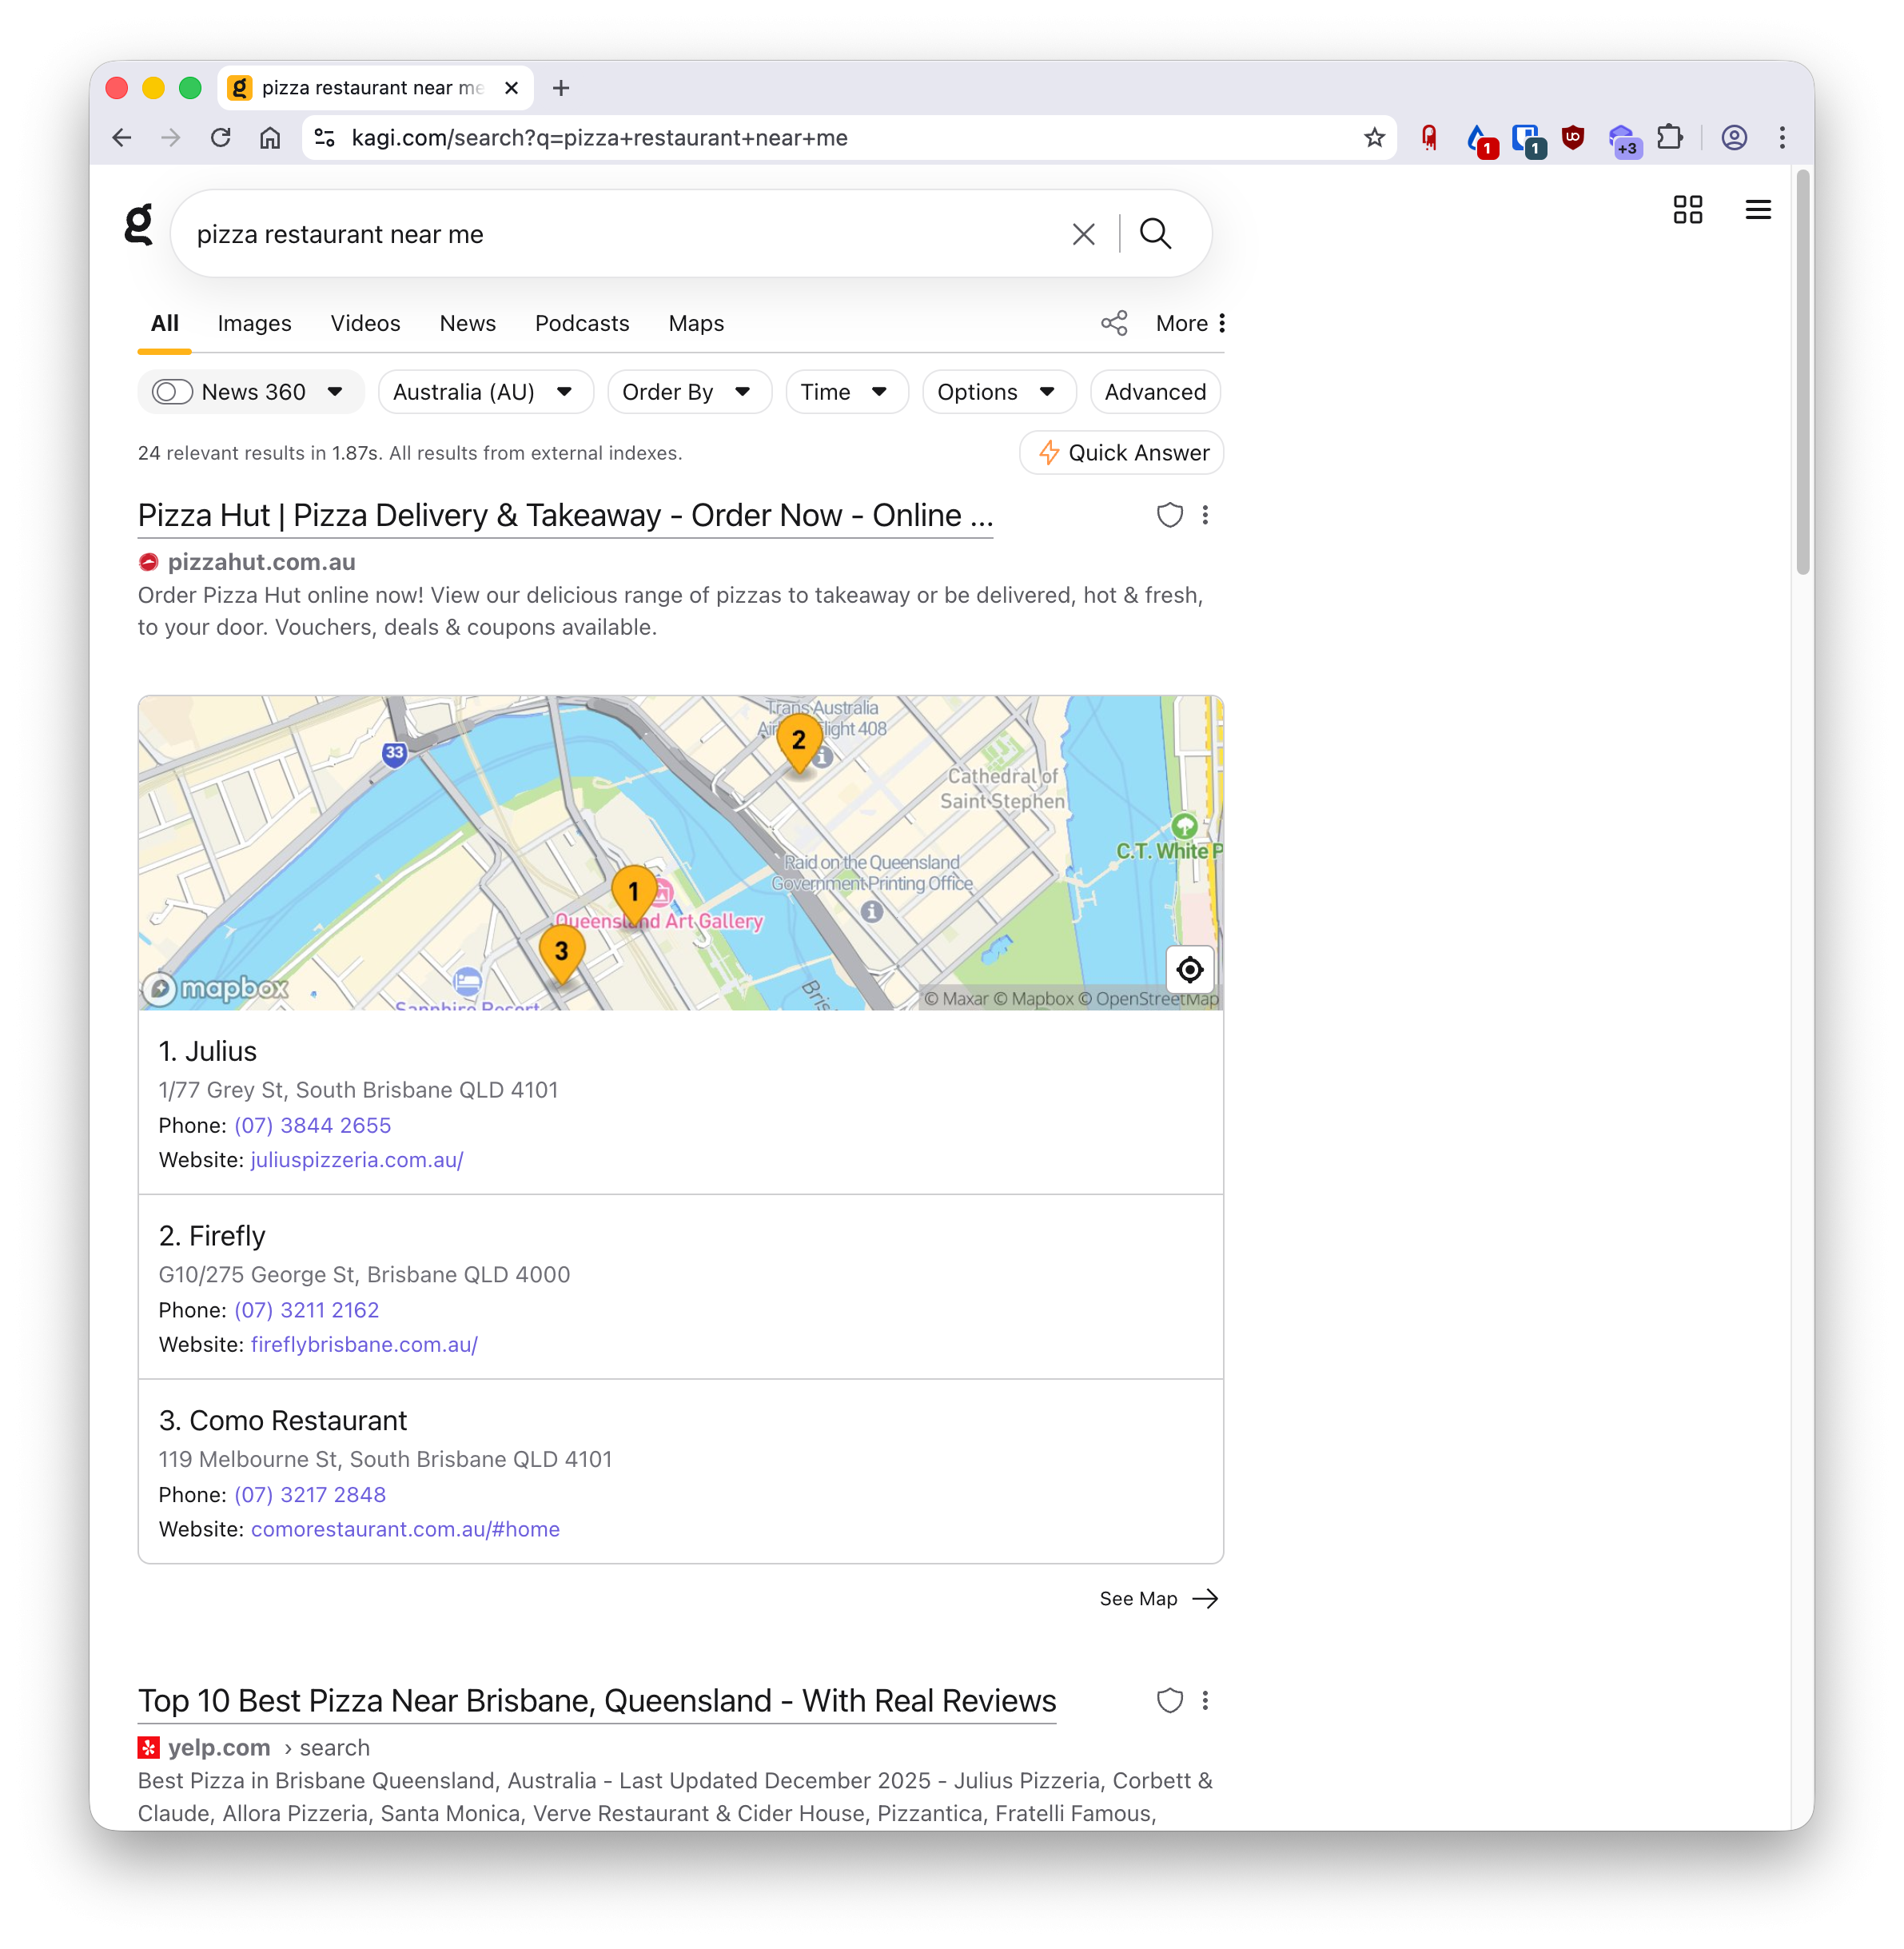1904x1949 pixels.
Task: Open the share results icon
Action: pos(1114,323)
